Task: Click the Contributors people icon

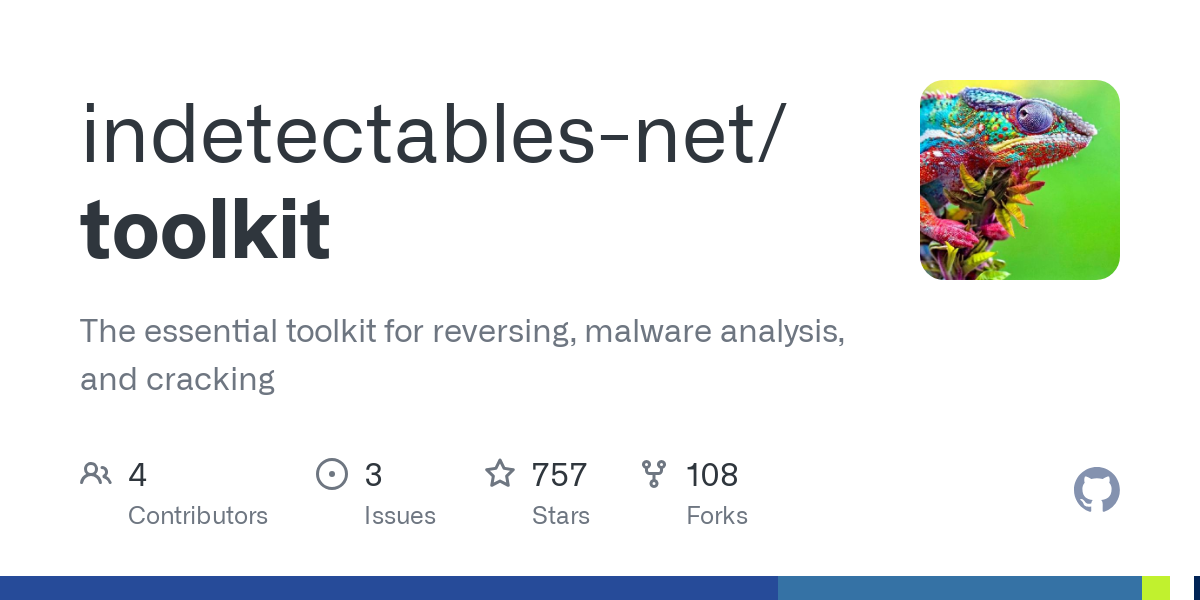Action: coord(96,473)
